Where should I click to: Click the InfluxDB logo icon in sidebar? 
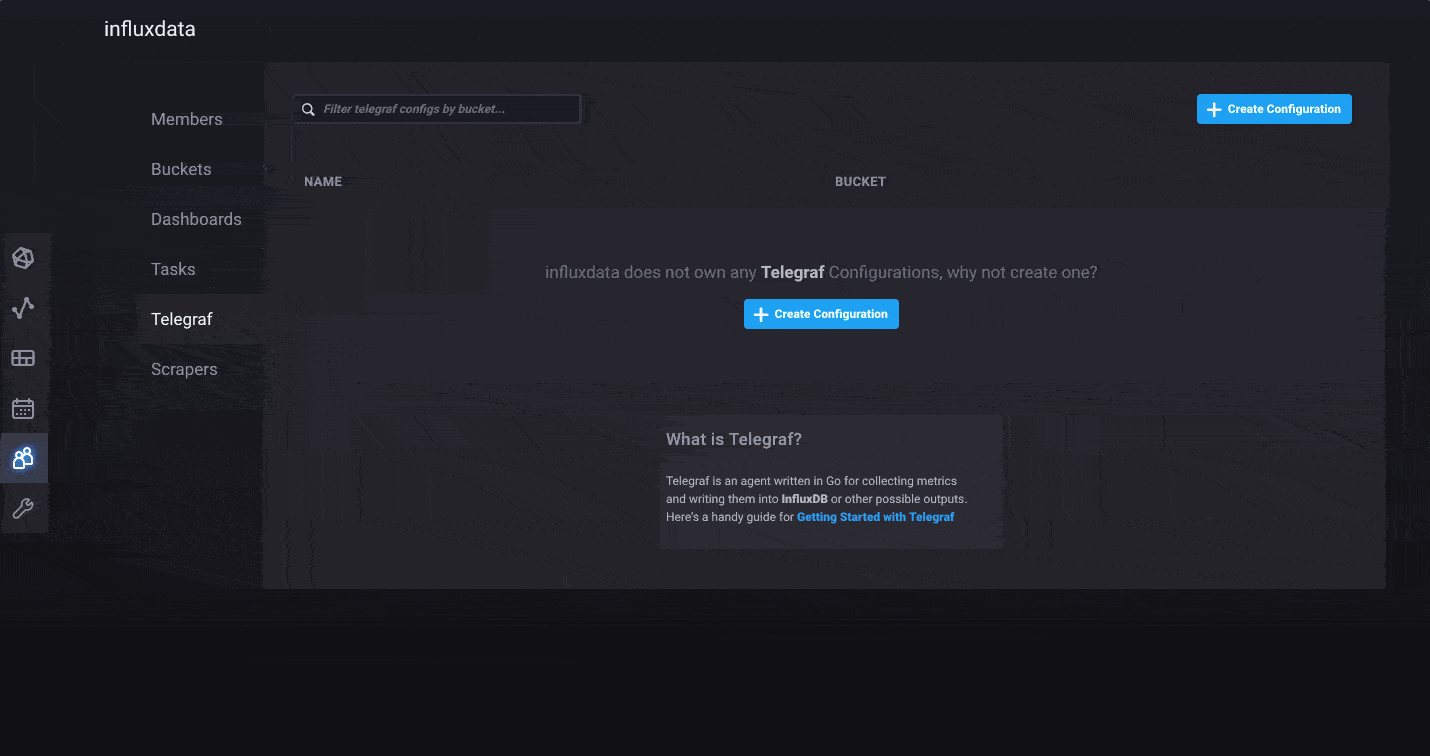pyautogui.click(x=23, y=258)
